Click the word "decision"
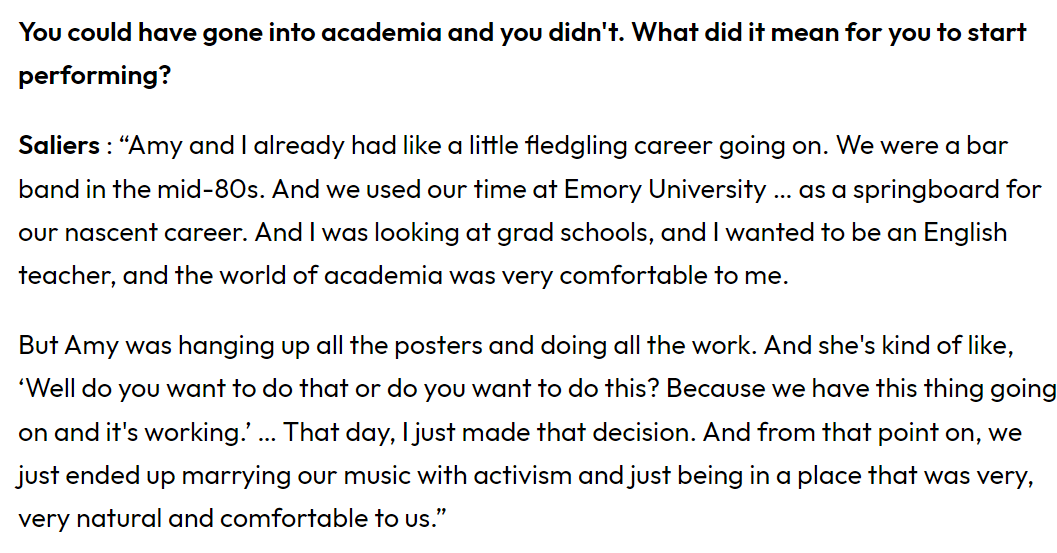This screenshot has width=1057, height=553. [x=630, y=433]
